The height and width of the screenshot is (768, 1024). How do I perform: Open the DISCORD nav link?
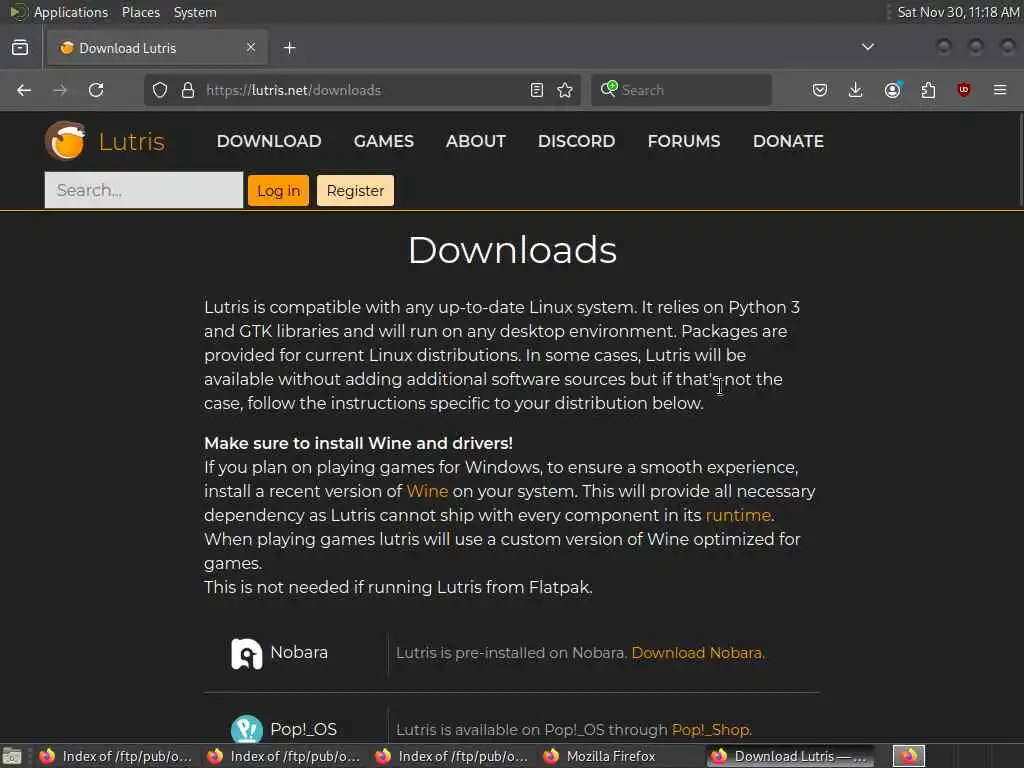[577, 141]
